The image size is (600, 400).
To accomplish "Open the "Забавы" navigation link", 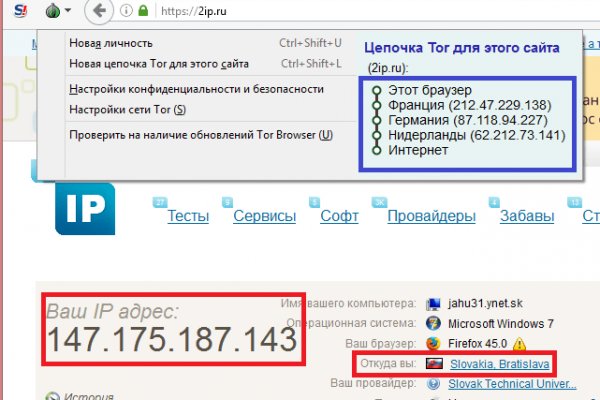I will click(526, 217).
